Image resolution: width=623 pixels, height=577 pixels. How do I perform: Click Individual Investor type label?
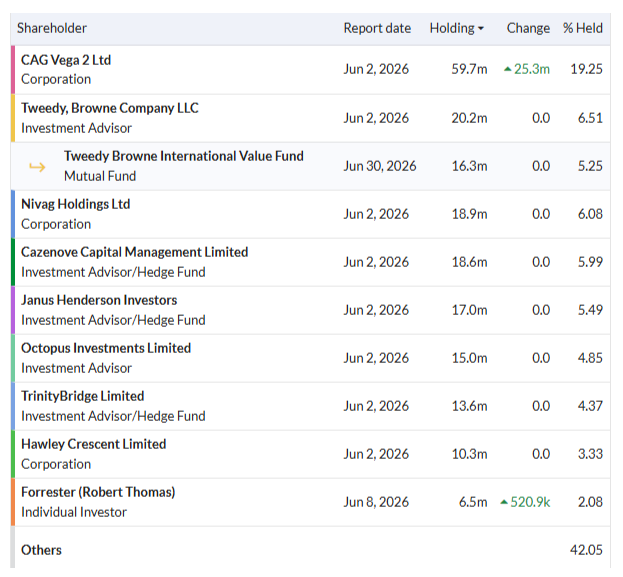point(74,512)
